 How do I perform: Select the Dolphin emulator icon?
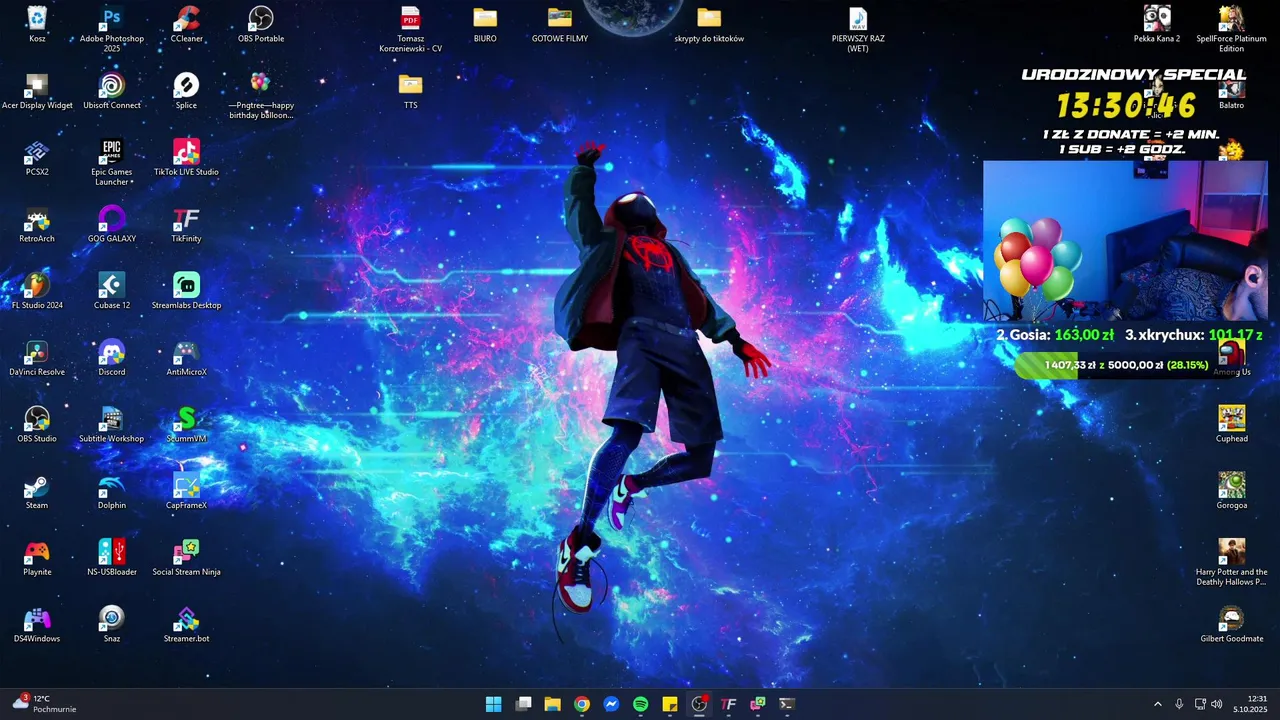coord(112,491)
